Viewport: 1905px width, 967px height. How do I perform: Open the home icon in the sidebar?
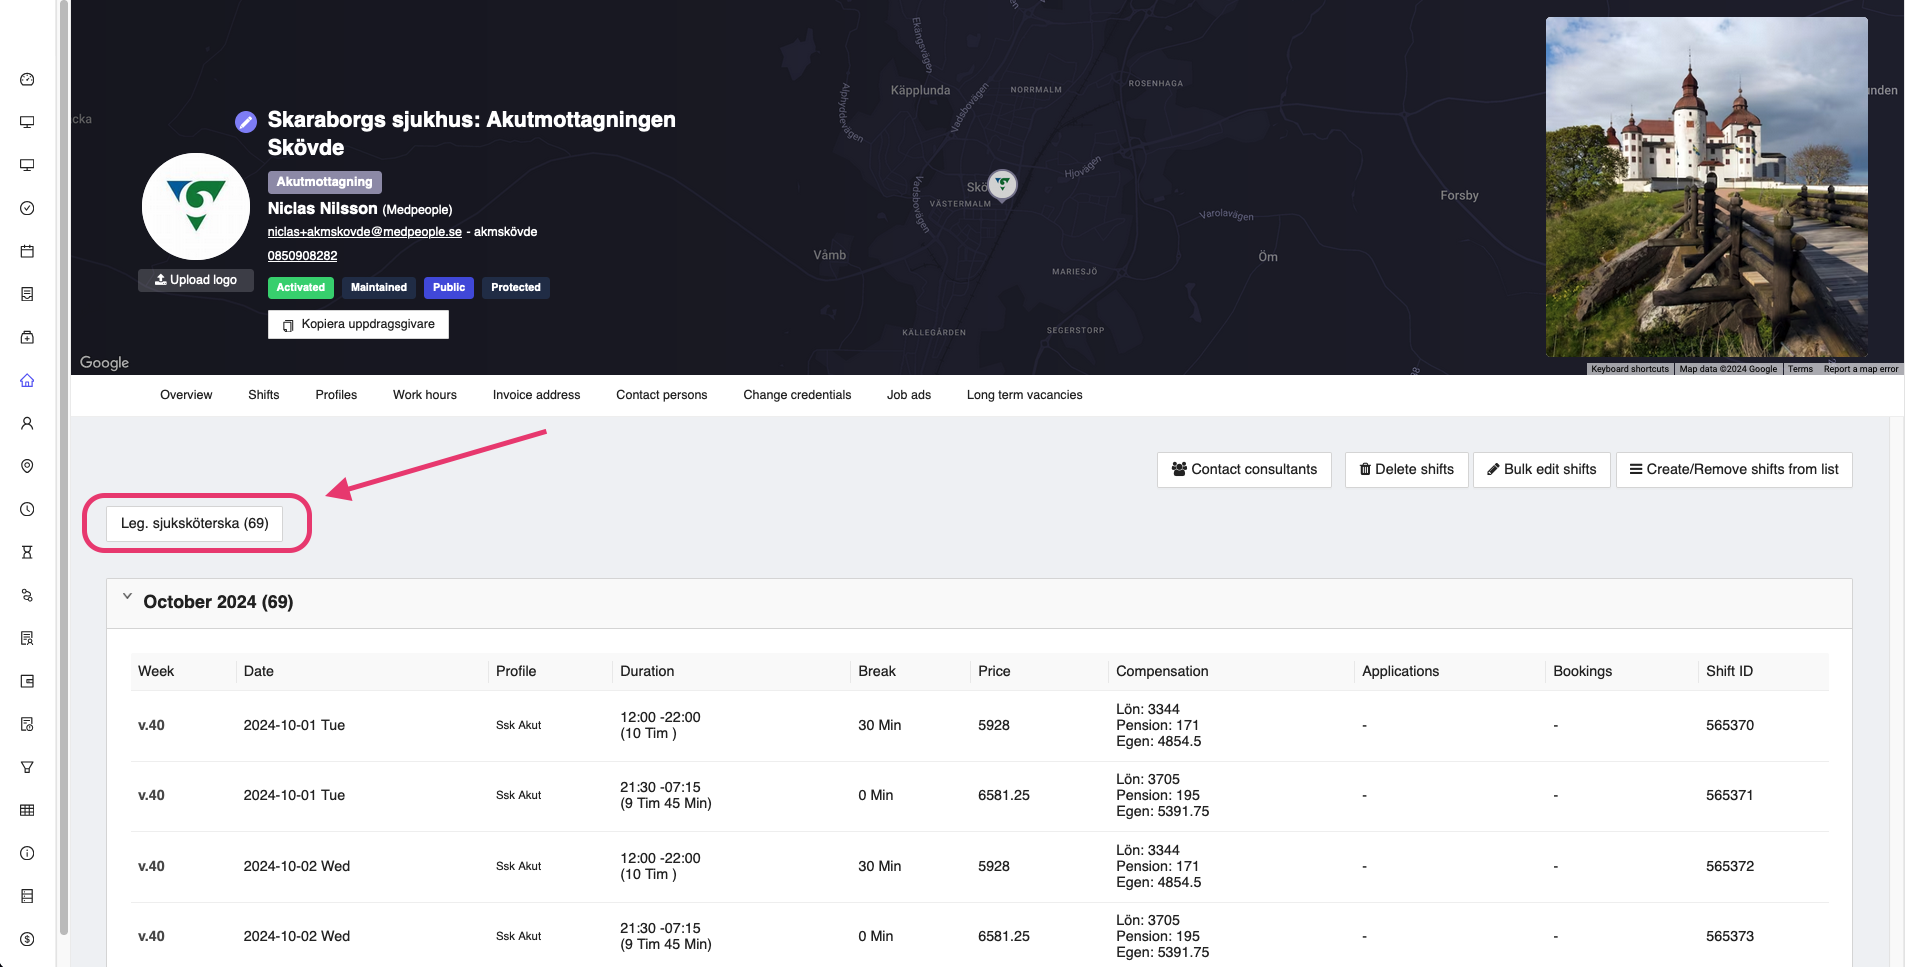click(x=27, y=380)
